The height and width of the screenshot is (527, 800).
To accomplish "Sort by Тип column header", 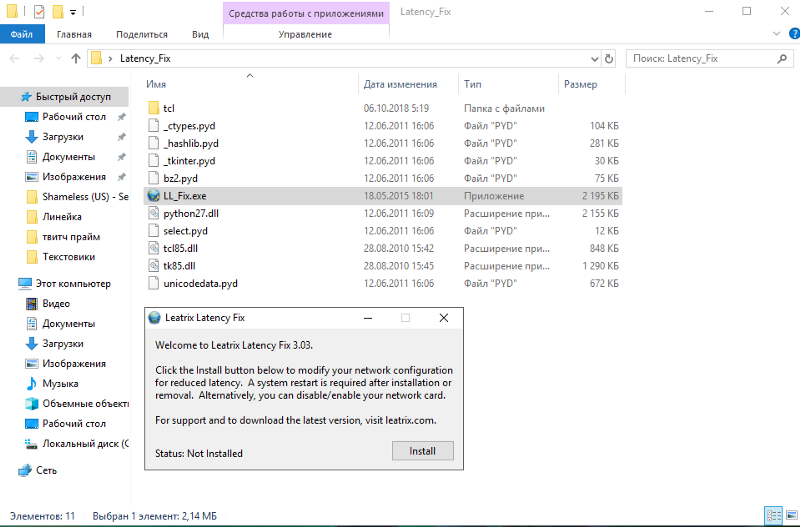I will [472, 84].
